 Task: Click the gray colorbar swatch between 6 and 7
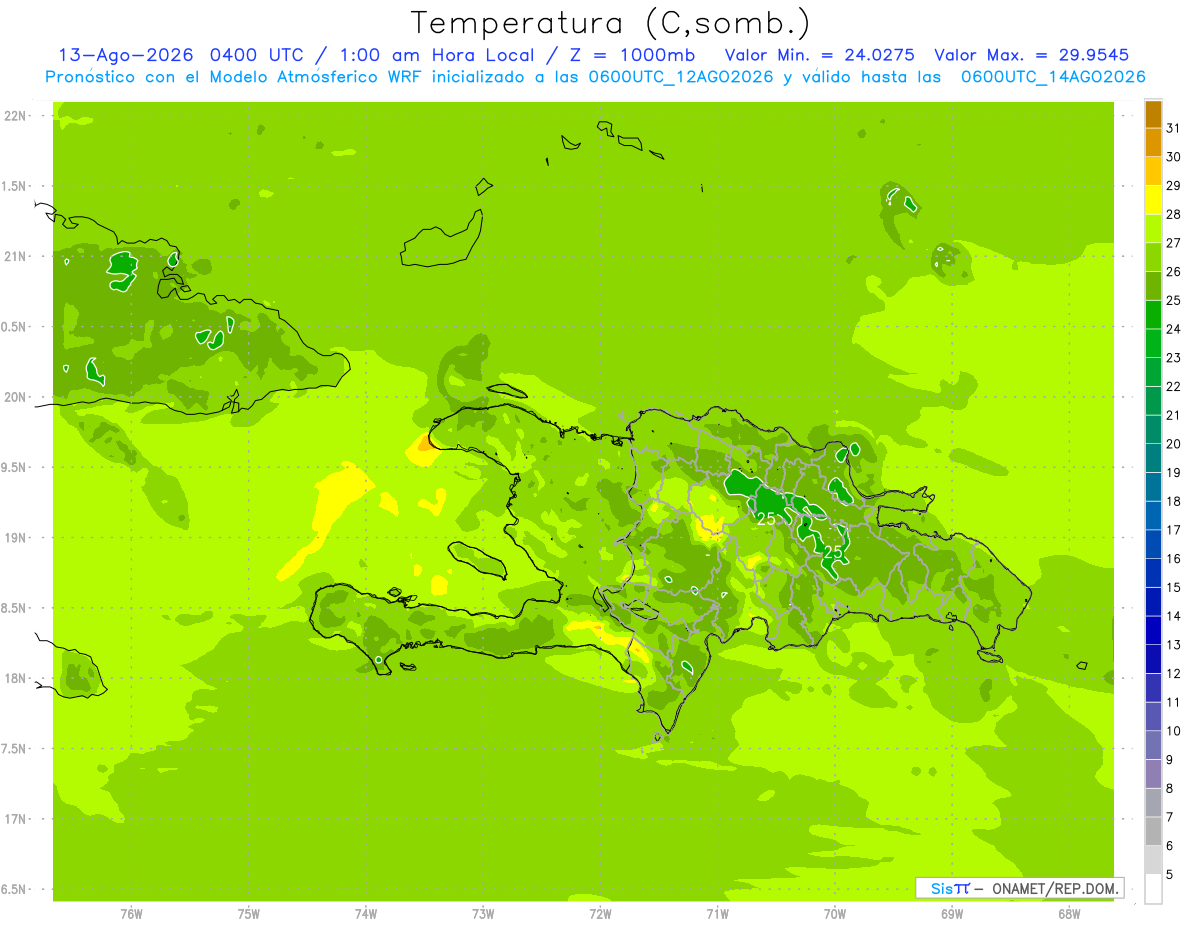pos(1153,831)
